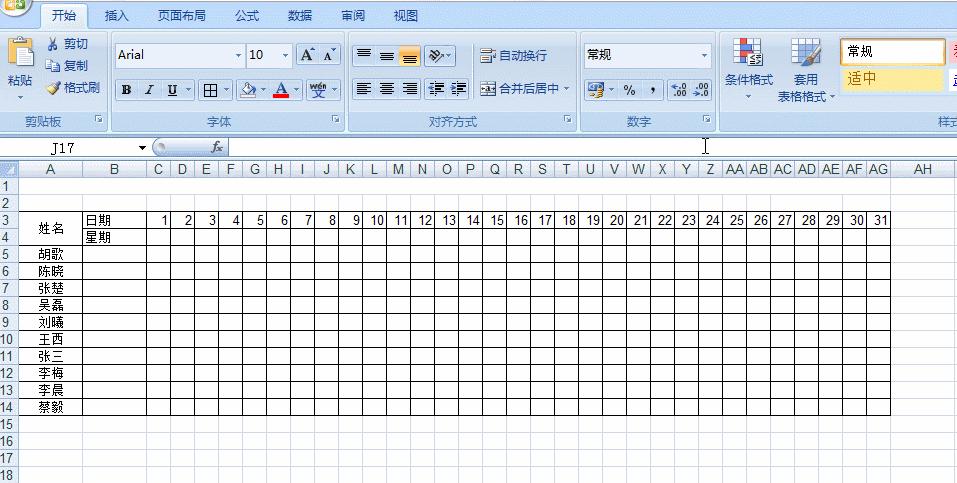Align text left
The width and height of the screenshot is (957, 483).
pyautogui.click(x=364, y=89)
